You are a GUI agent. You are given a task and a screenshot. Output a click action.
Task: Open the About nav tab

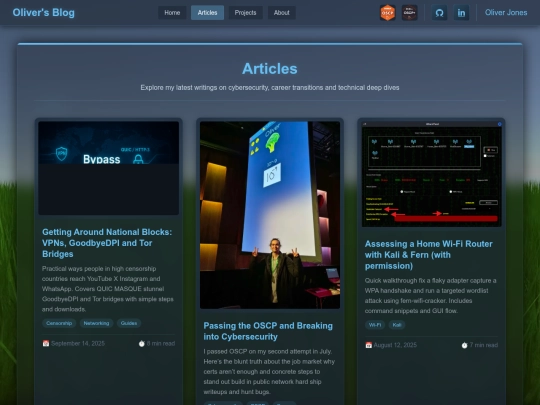coord(282,13)
